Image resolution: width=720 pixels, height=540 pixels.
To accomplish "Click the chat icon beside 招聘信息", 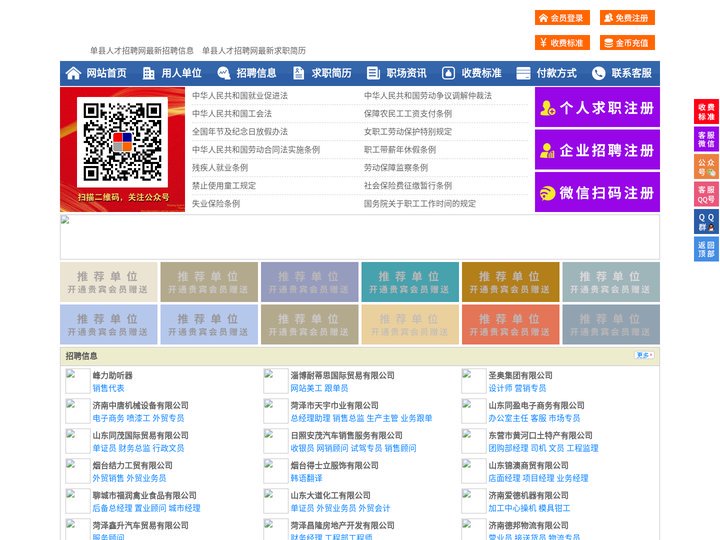I will (224, 73).
